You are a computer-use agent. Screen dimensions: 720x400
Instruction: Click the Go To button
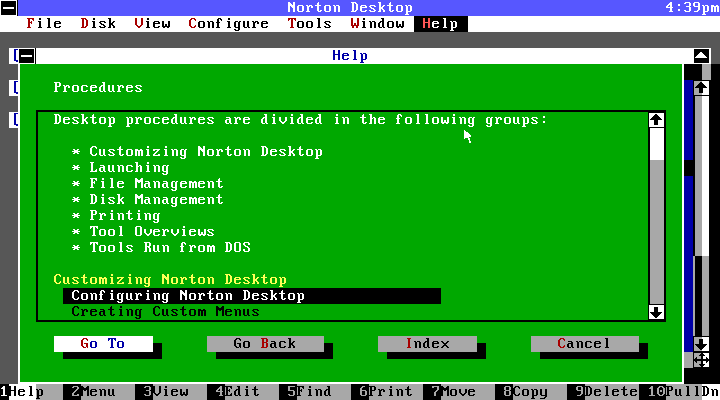point(103,344)
